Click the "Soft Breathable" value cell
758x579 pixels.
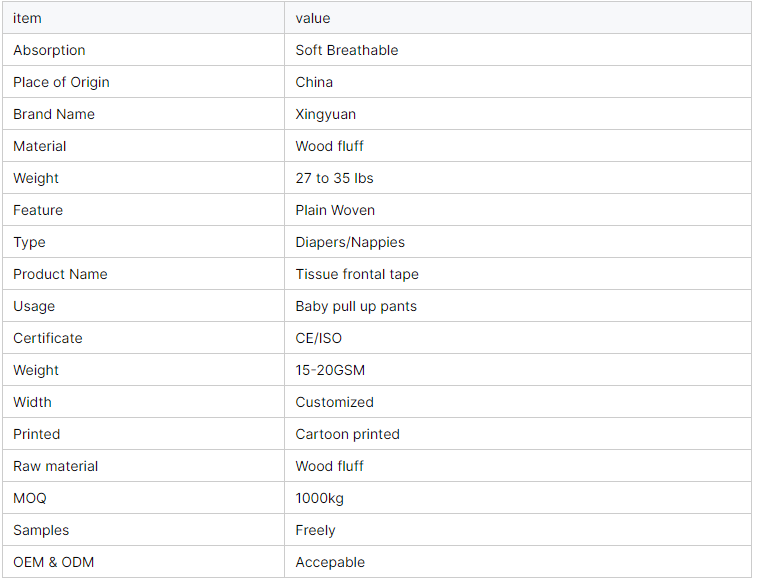coord(347,50)
